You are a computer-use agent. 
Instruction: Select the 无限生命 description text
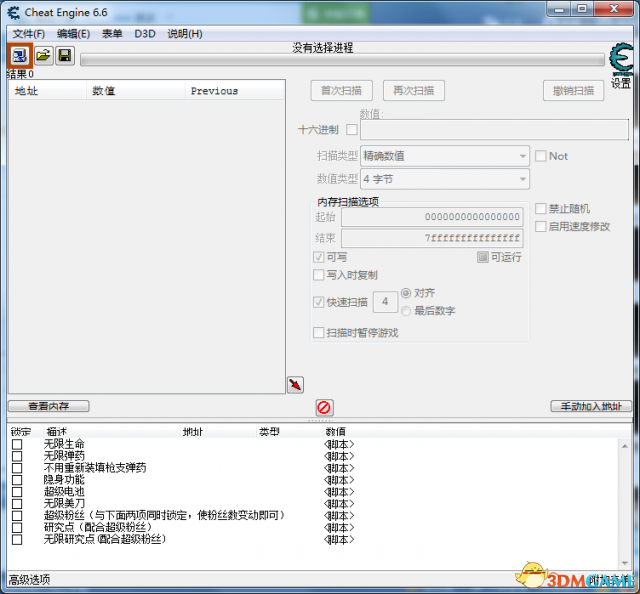tap(64, 444)
